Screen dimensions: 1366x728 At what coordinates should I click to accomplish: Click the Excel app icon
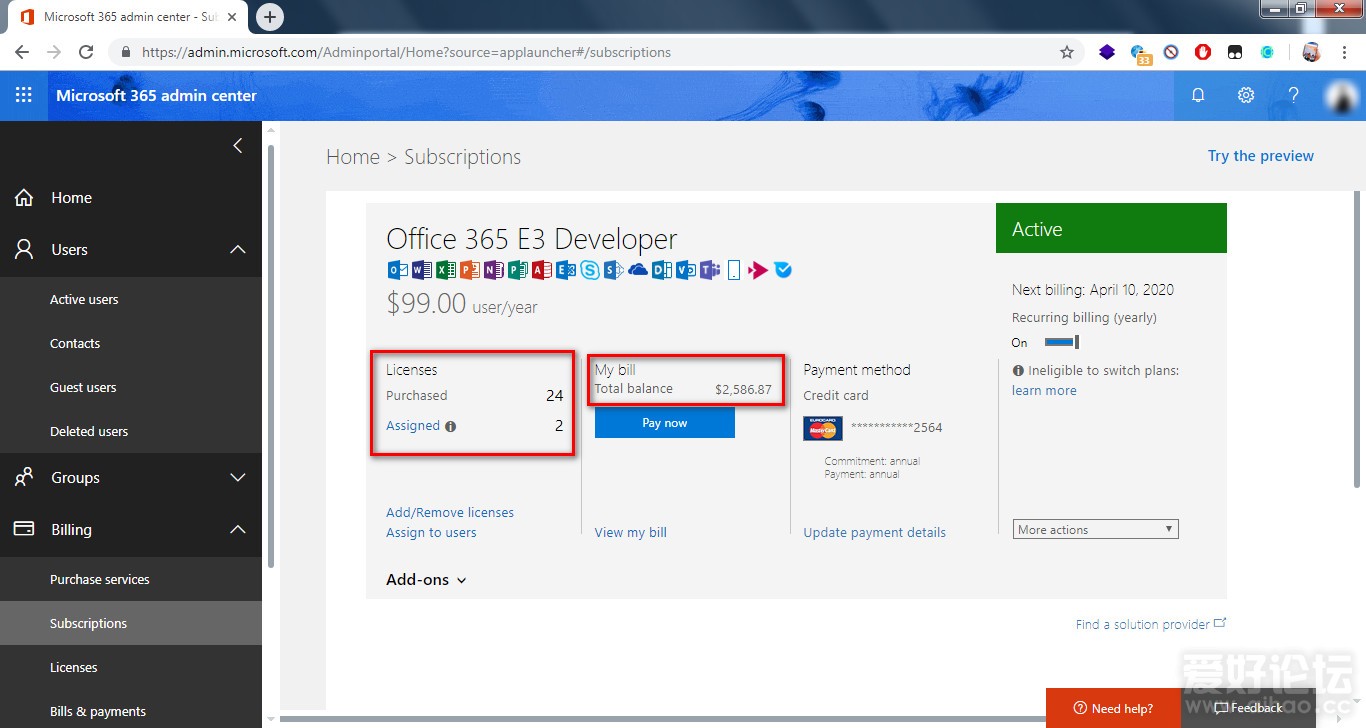pyautogui.click(x=446, y=270)
